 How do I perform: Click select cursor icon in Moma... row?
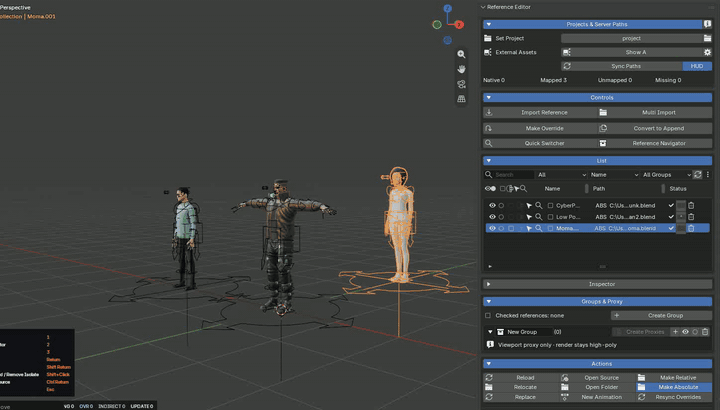click(x=529, y=228)
